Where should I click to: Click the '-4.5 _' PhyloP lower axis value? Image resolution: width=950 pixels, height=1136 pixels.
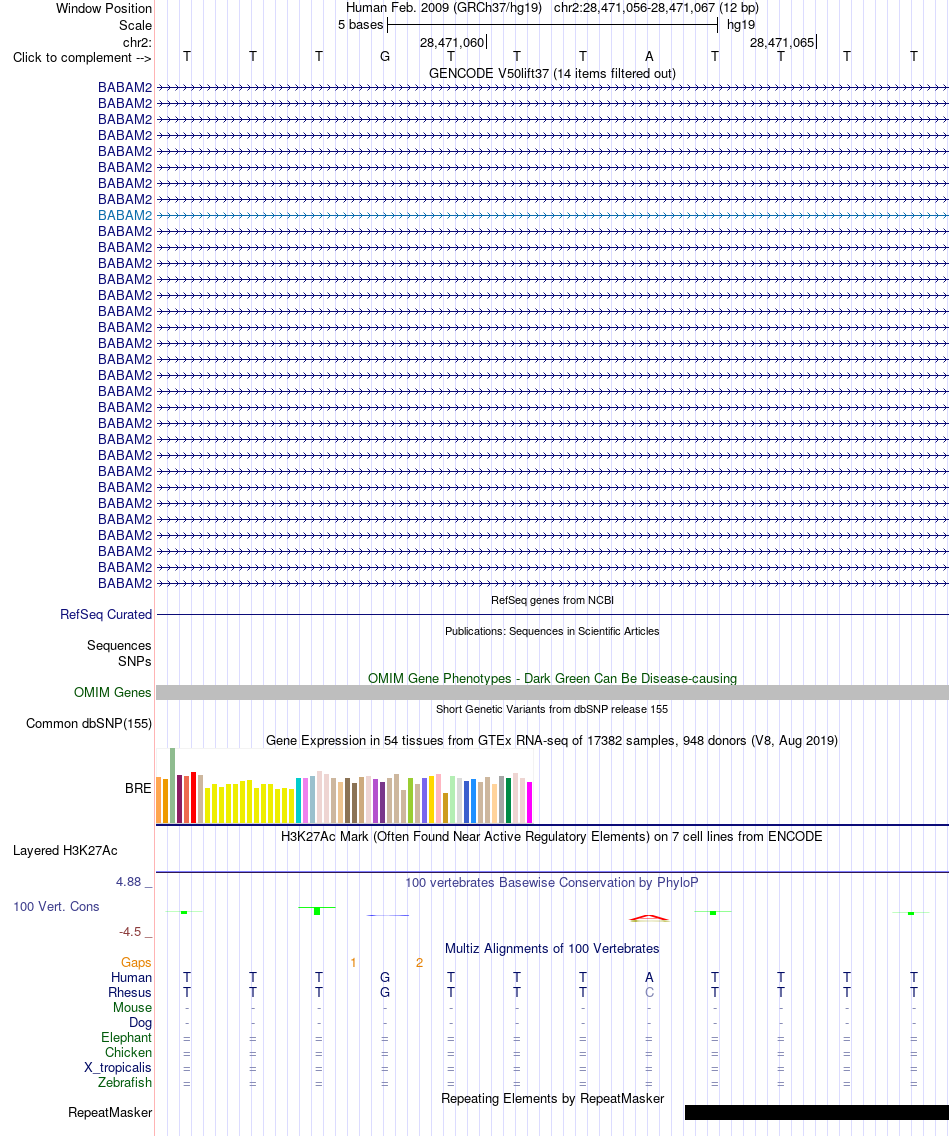point(136,932)
